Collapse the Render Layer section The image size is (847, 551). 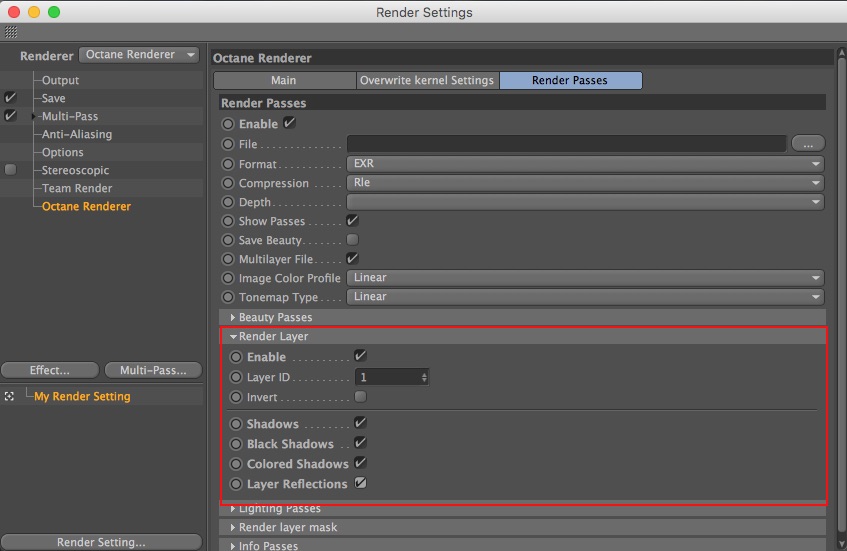click(x=233, y=336)
